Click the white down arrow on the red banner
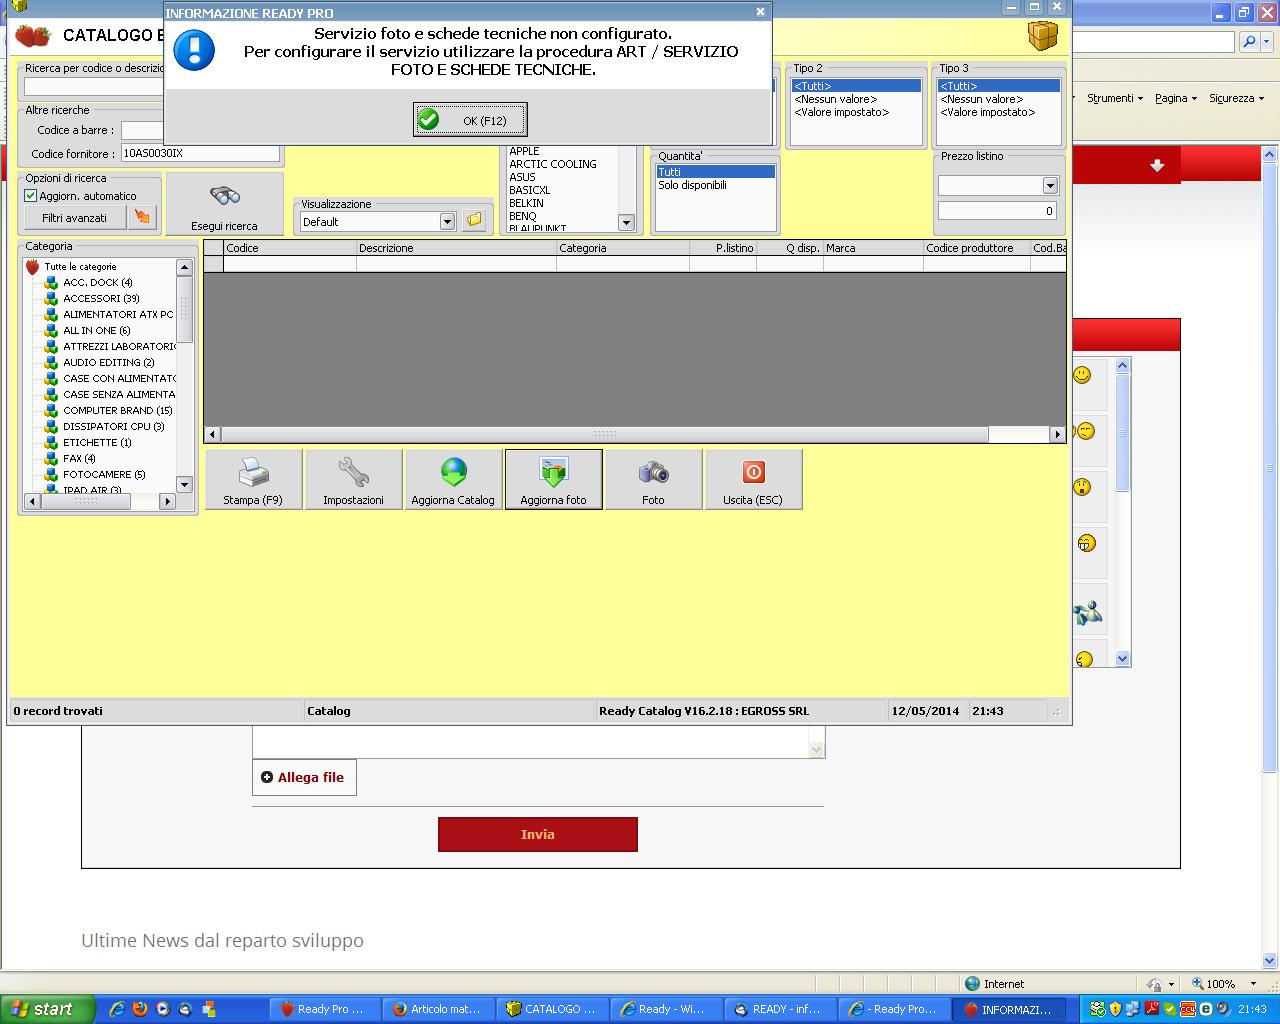This screenshot has height=1024, width=1280. pos(1157,166)
